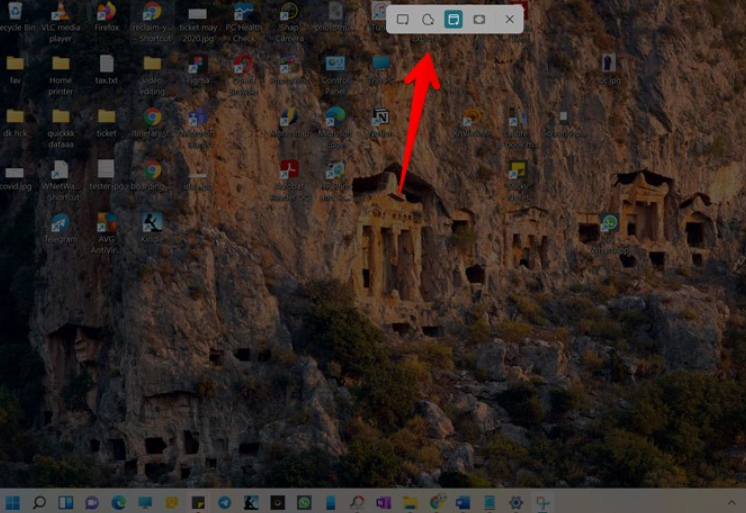Select the fav folder on desktop

pyautogui.click(x=15, y=70)
